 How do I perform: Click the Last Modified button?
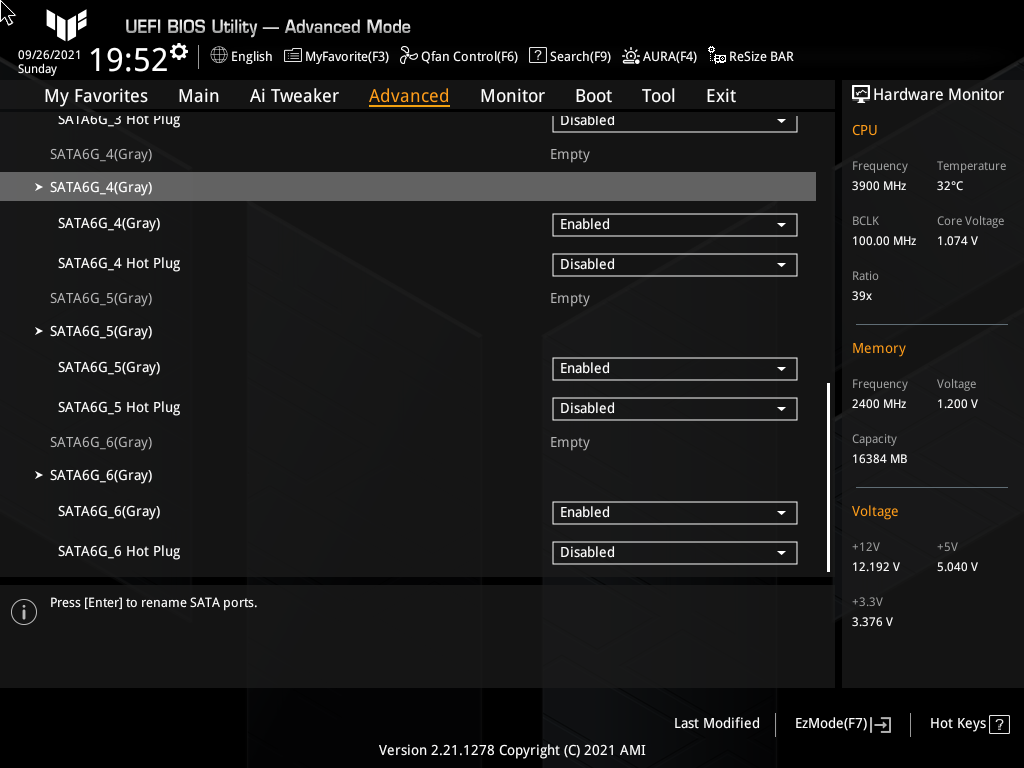click(x=716, y=723)
